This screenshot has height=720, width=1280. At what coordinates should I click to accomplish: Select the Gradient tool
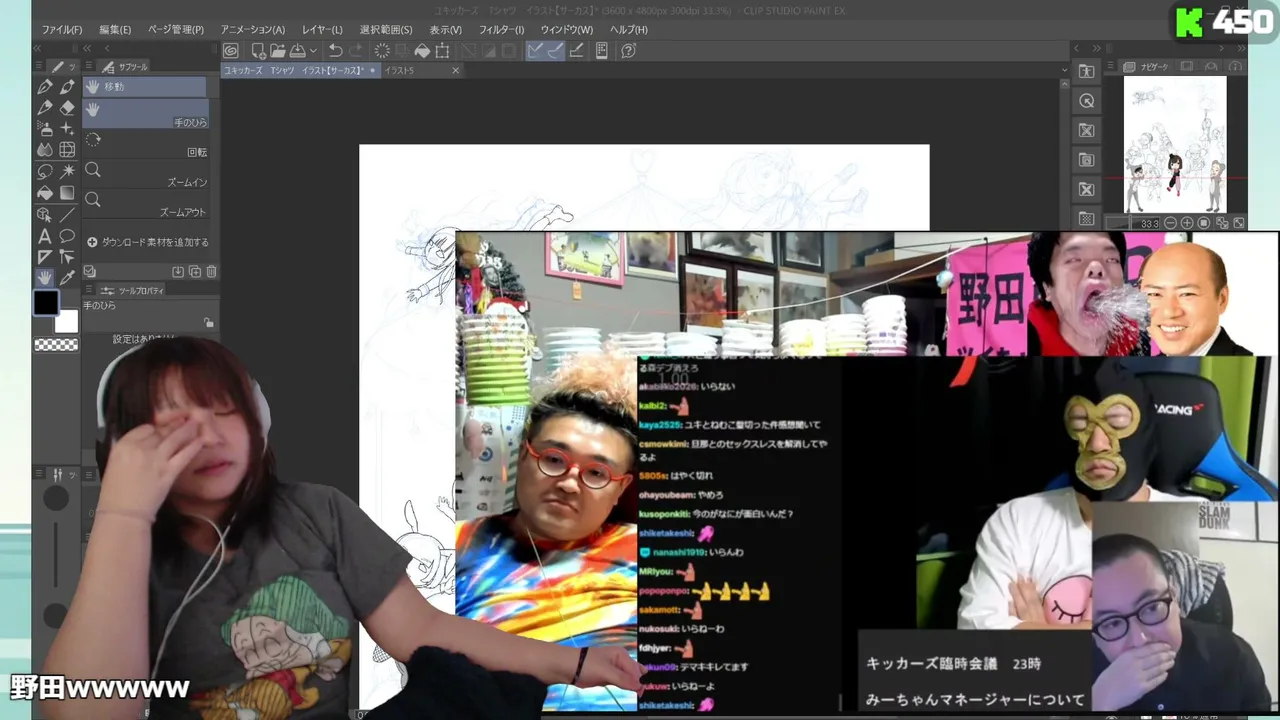tap(67, 193)
